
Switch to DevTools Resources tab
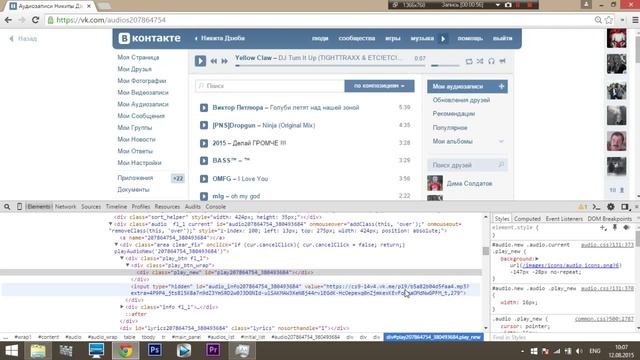click(167, 207)
